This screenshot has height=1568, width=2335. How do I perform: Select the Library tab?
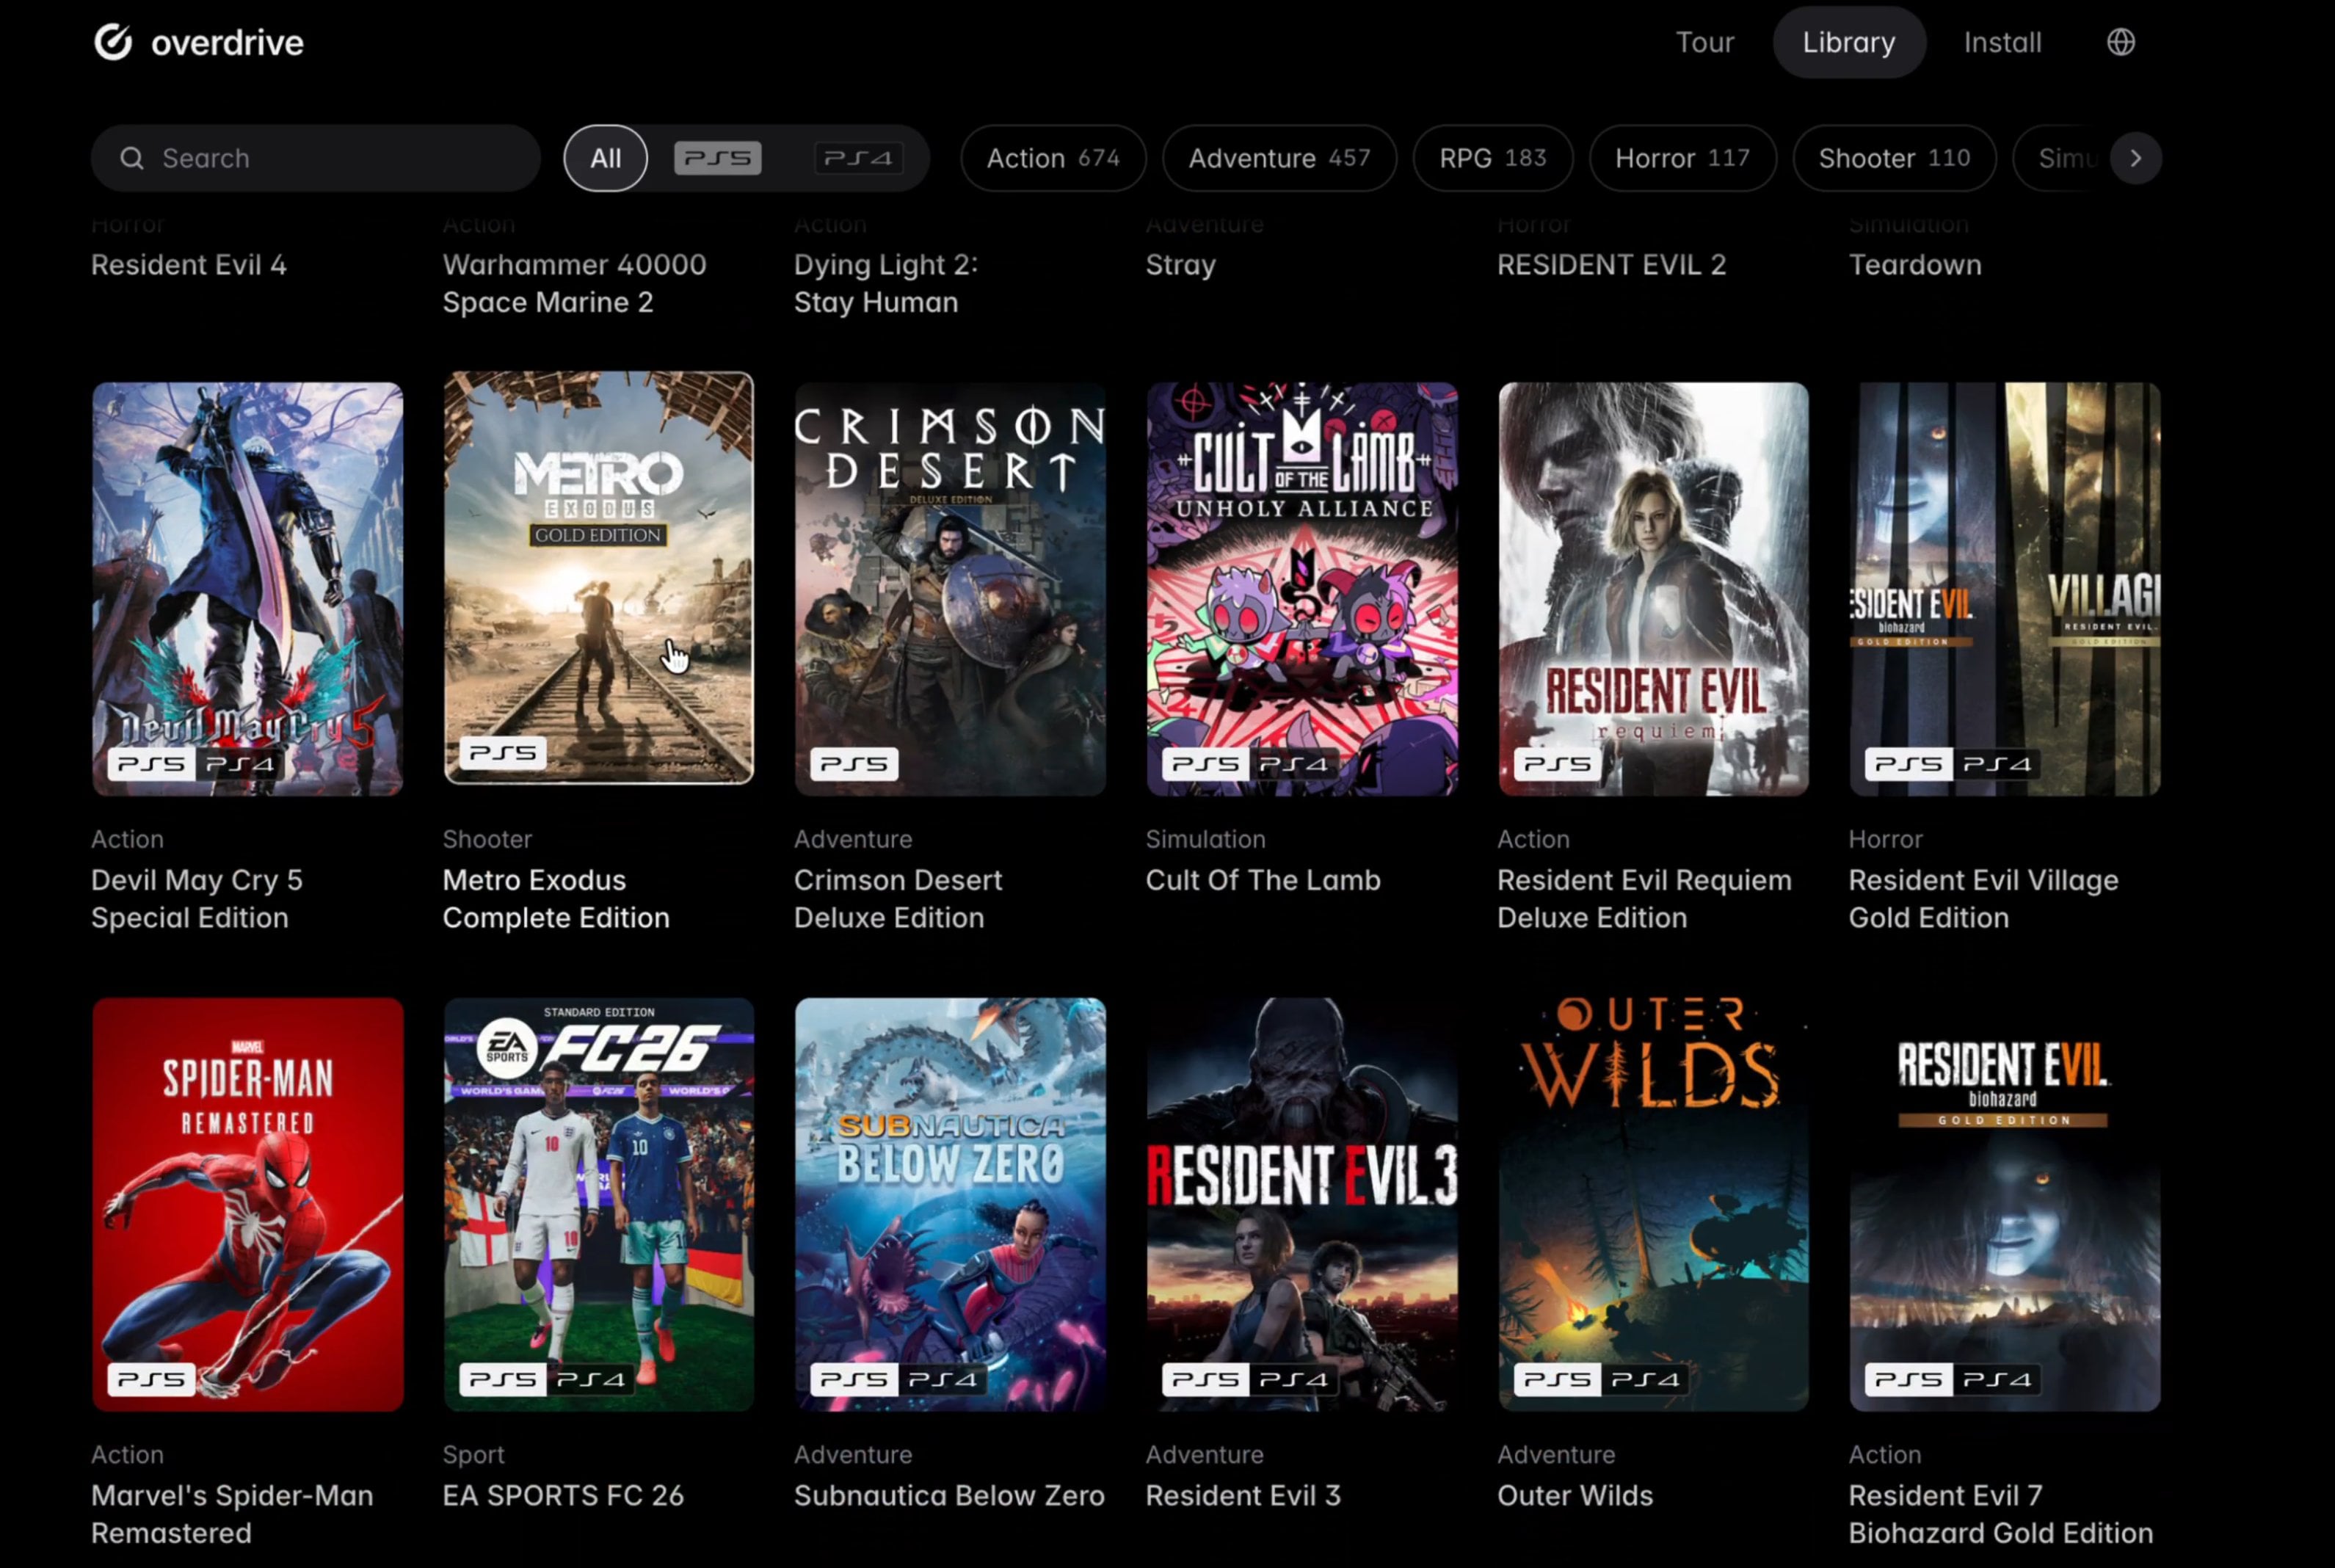[1849, 42]
